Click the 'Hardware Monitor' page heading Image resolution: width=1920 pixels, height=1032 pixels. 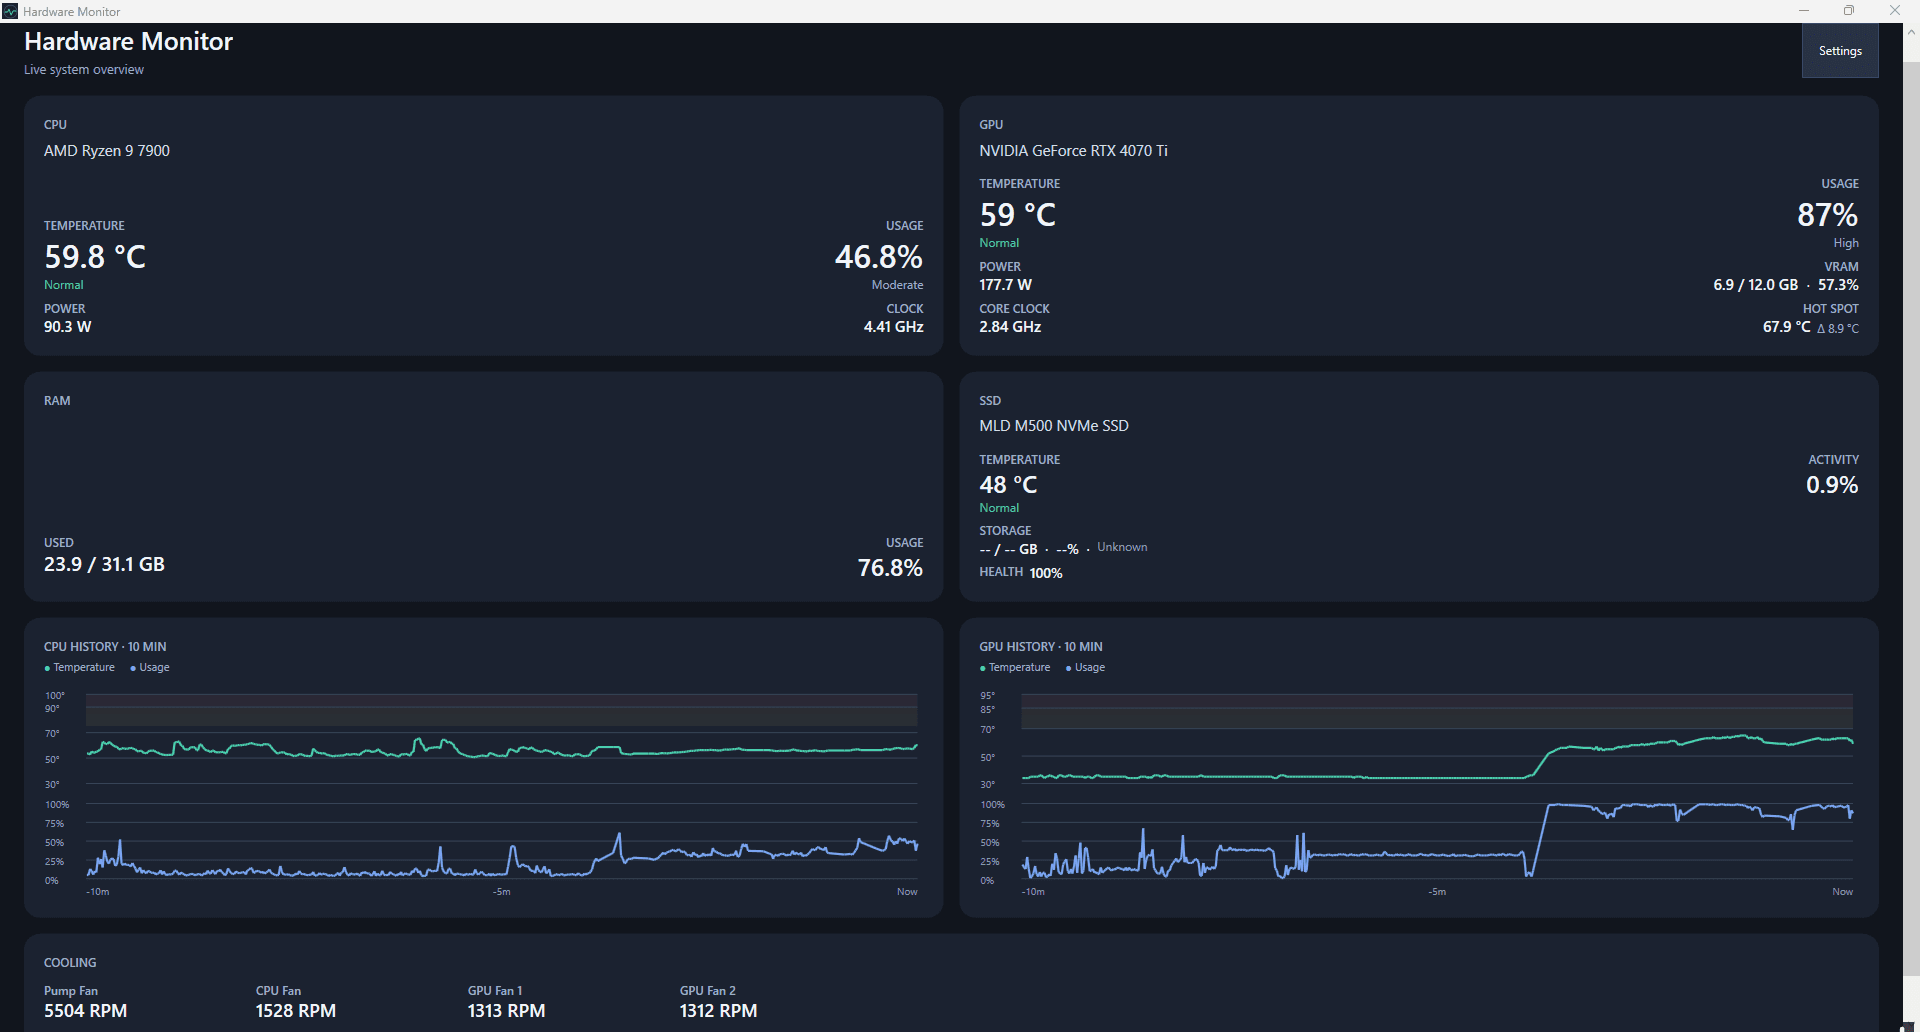(x=128, y=41)
